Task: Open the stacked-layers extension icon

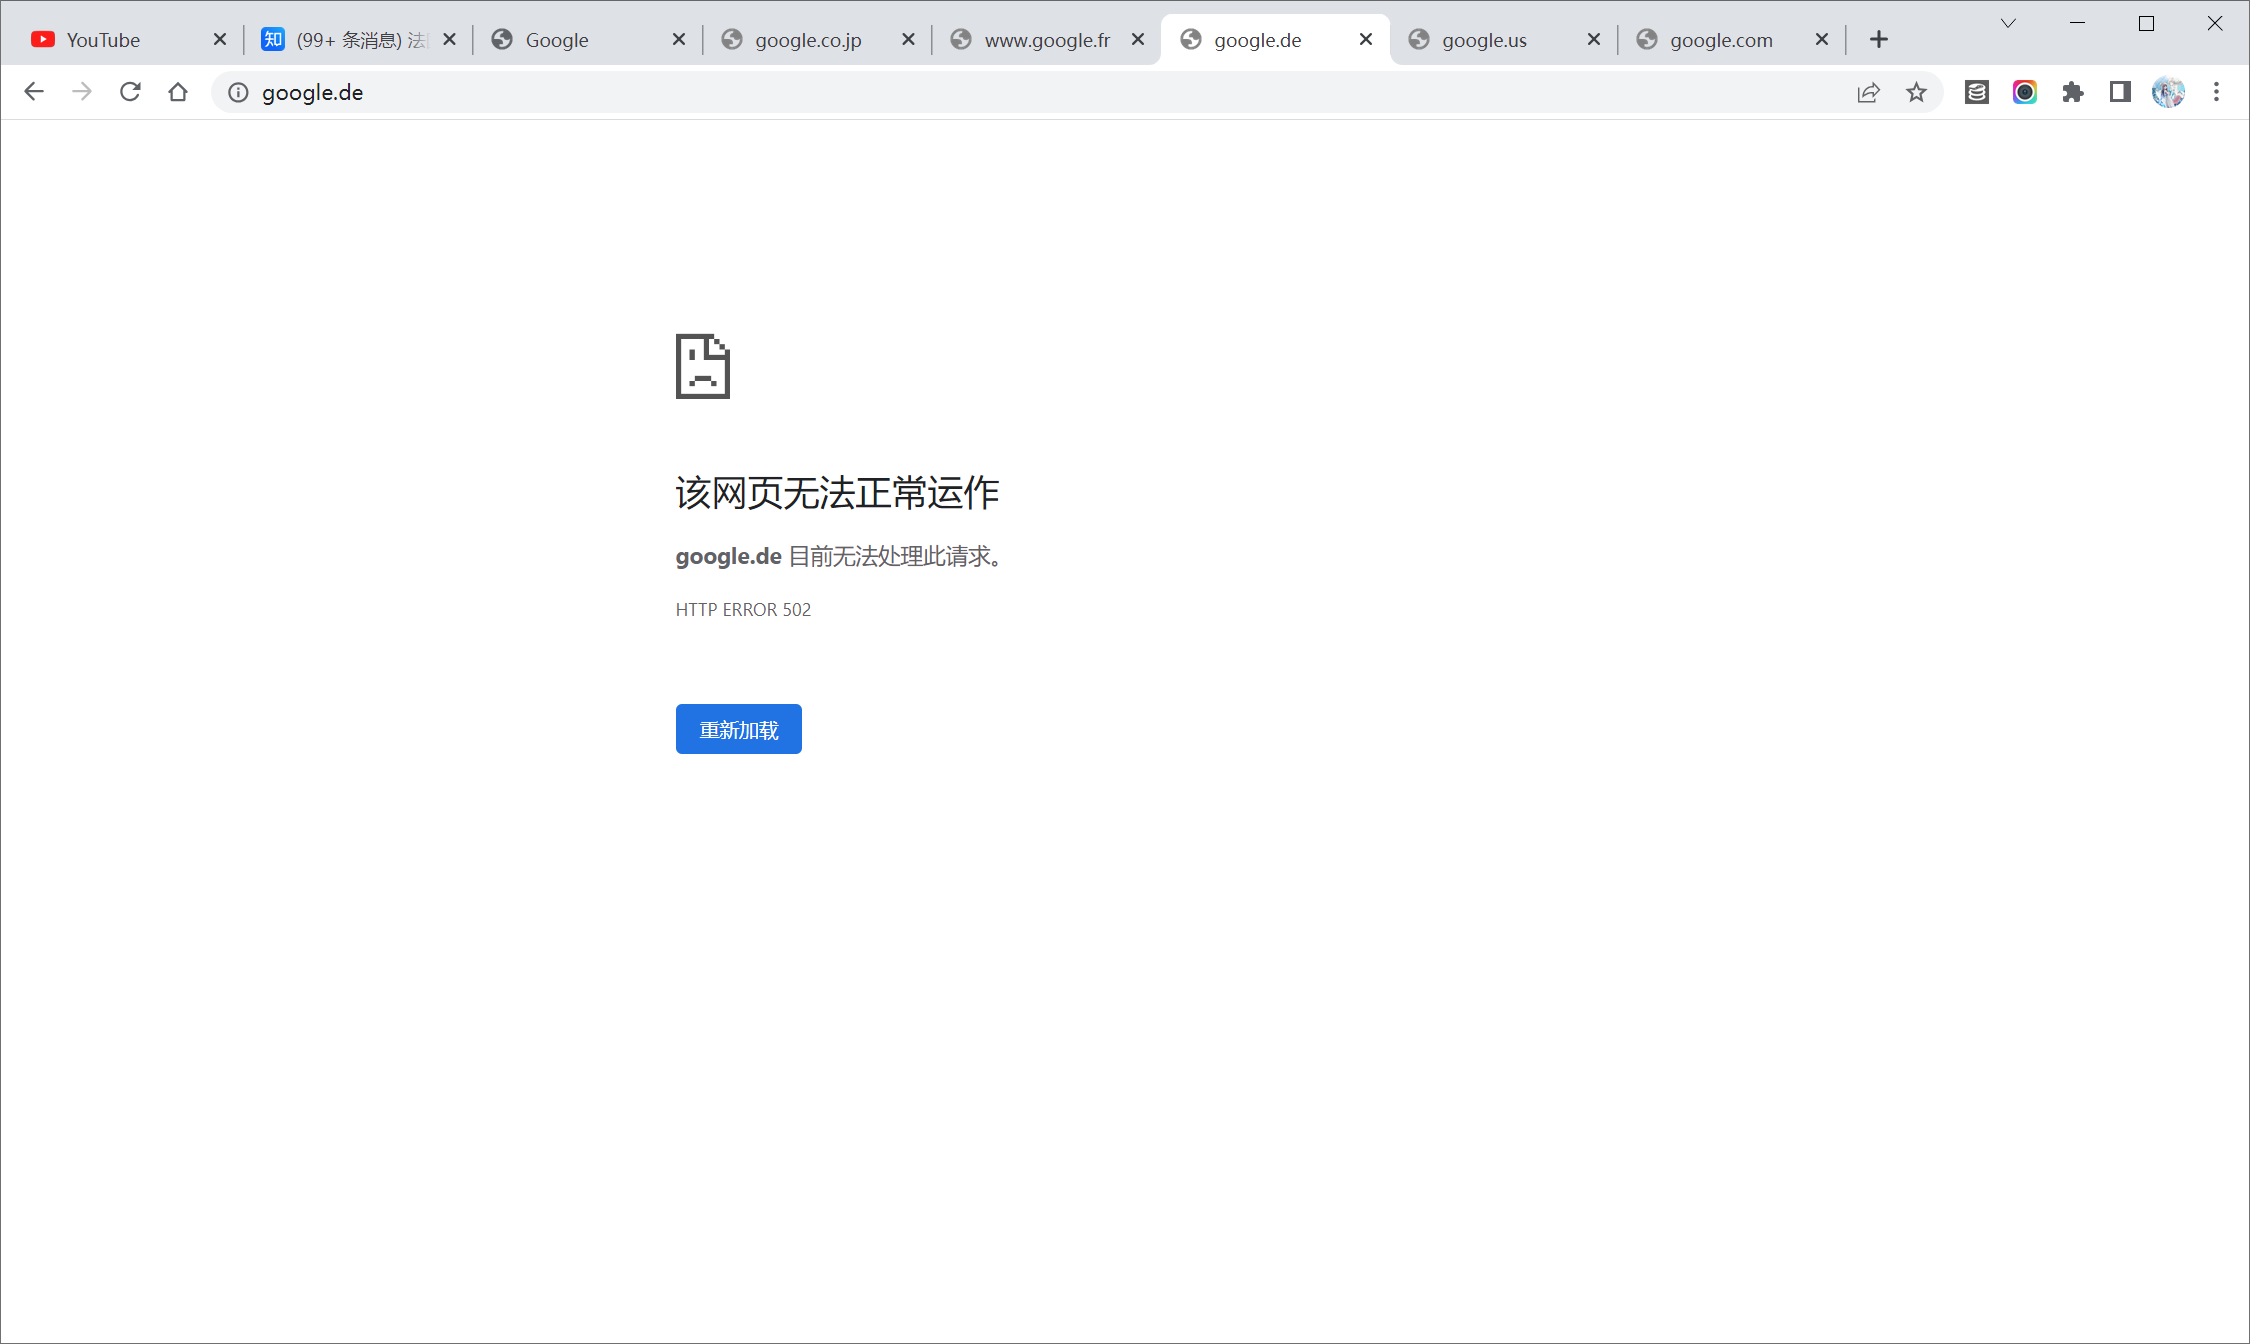Action: (1977, 92)
